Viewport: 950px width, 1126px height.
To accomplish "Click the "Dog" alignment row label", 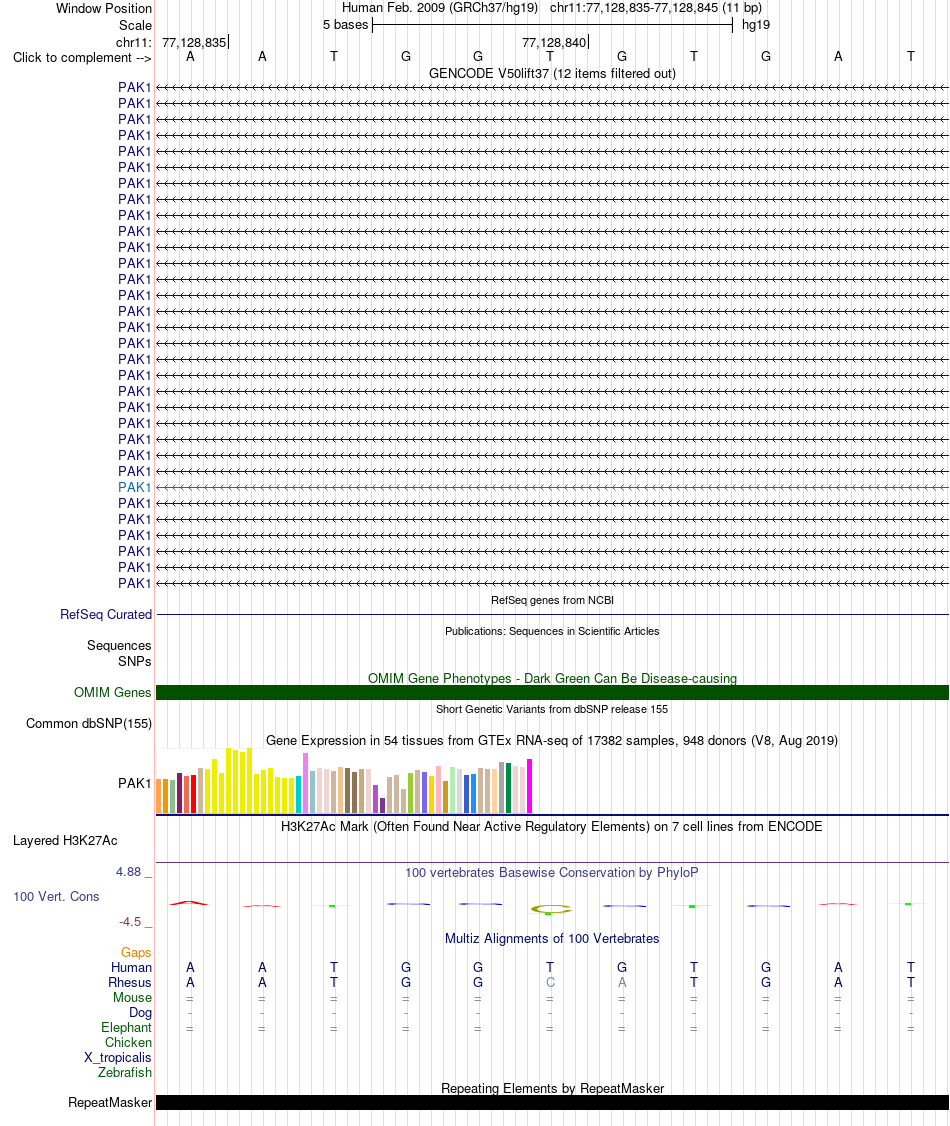I will (x=140, y=1013).
